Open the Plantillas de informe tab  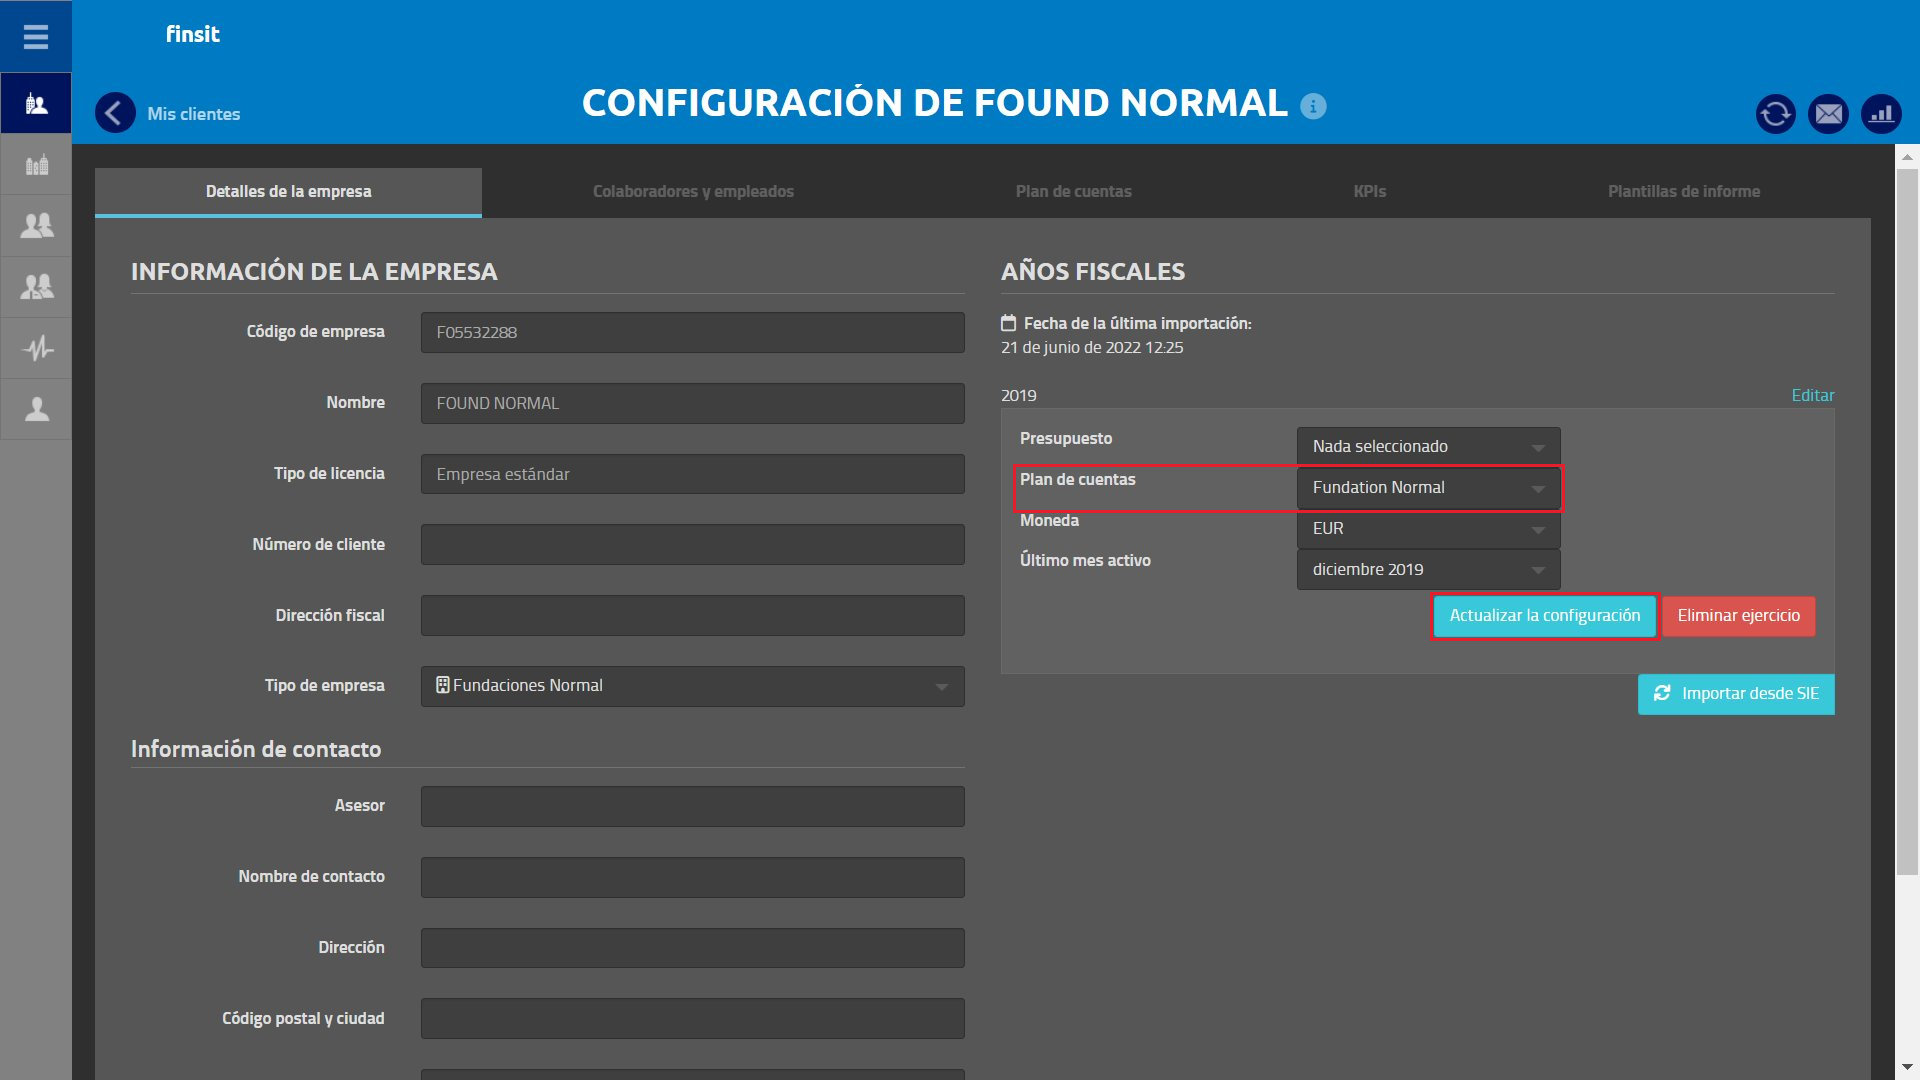click(x=1684, y=191)
